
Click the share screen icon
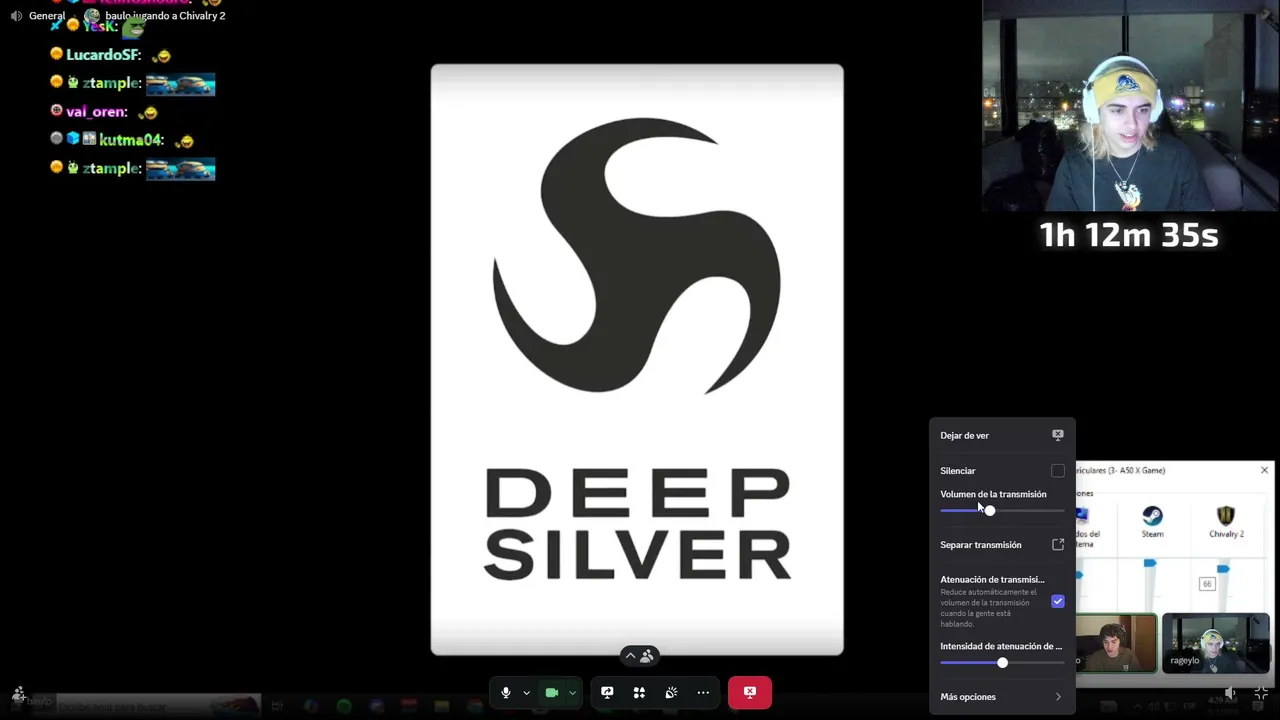[x=607, y=692]
